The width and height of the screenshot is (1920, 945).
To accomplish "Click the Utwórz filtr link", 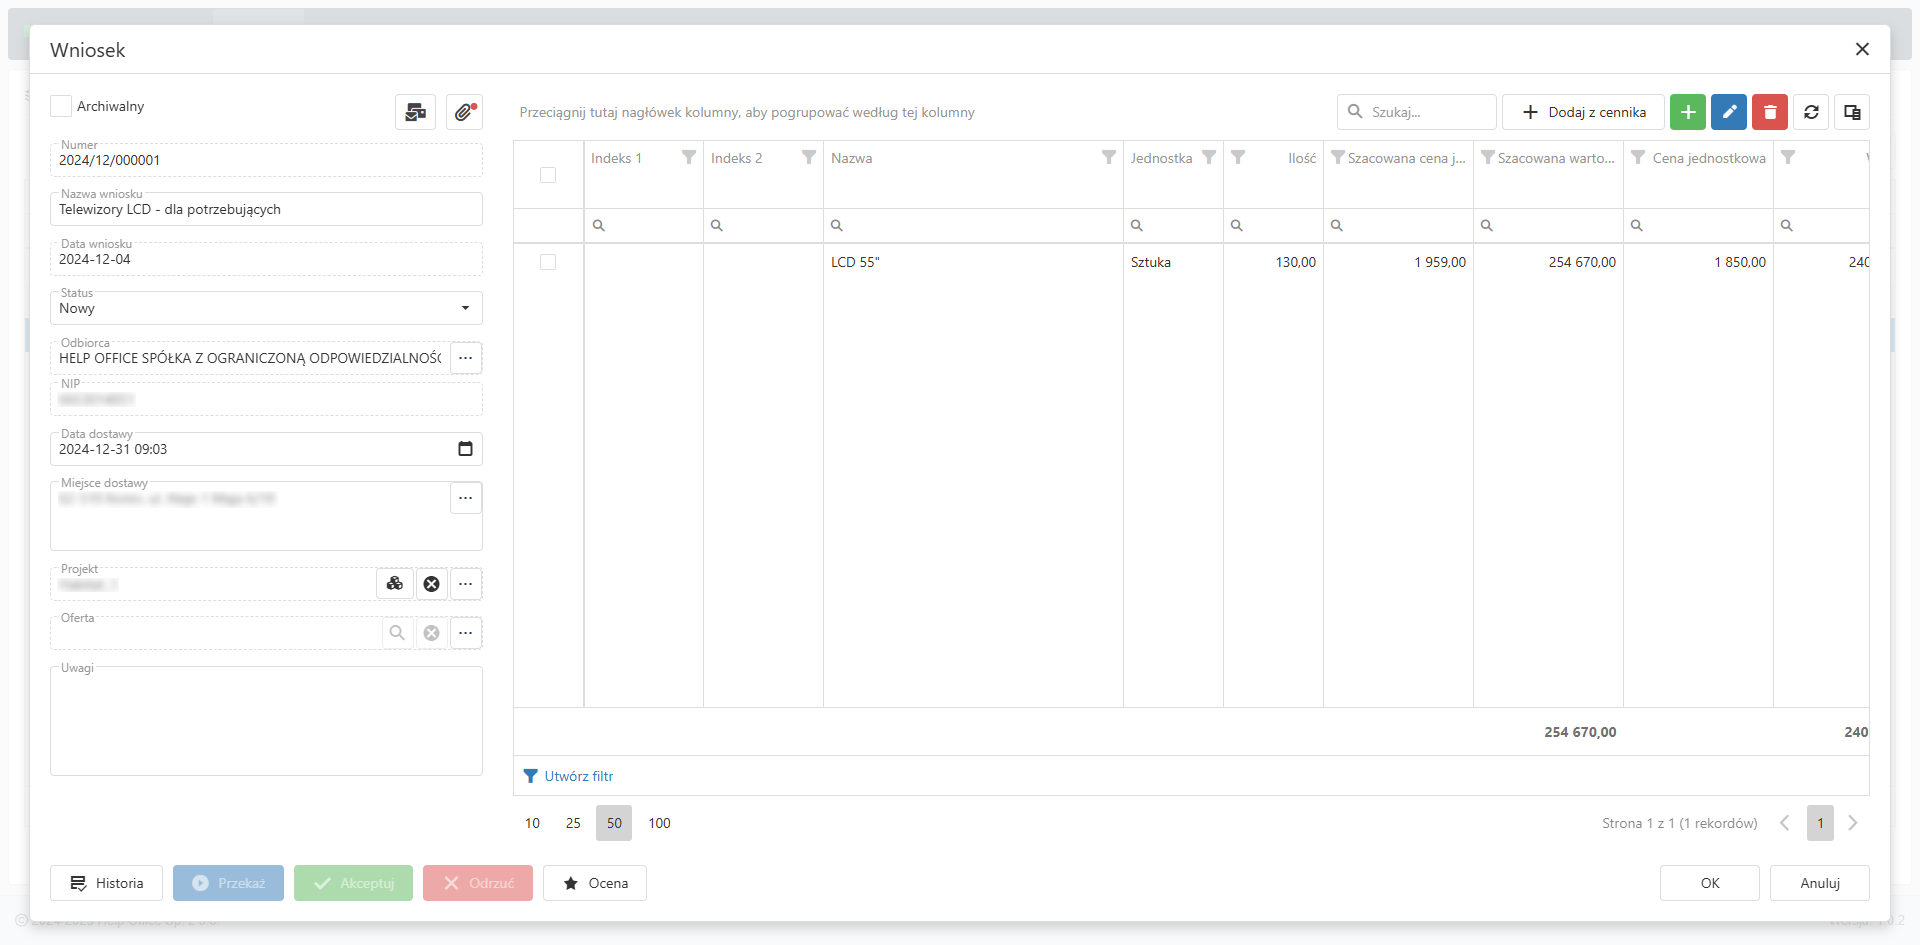I will [578, 776].
